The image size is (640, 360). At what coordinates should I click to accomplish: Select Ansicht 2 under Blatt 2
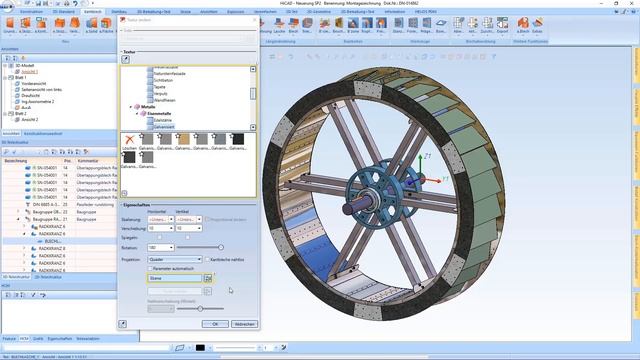30,120
